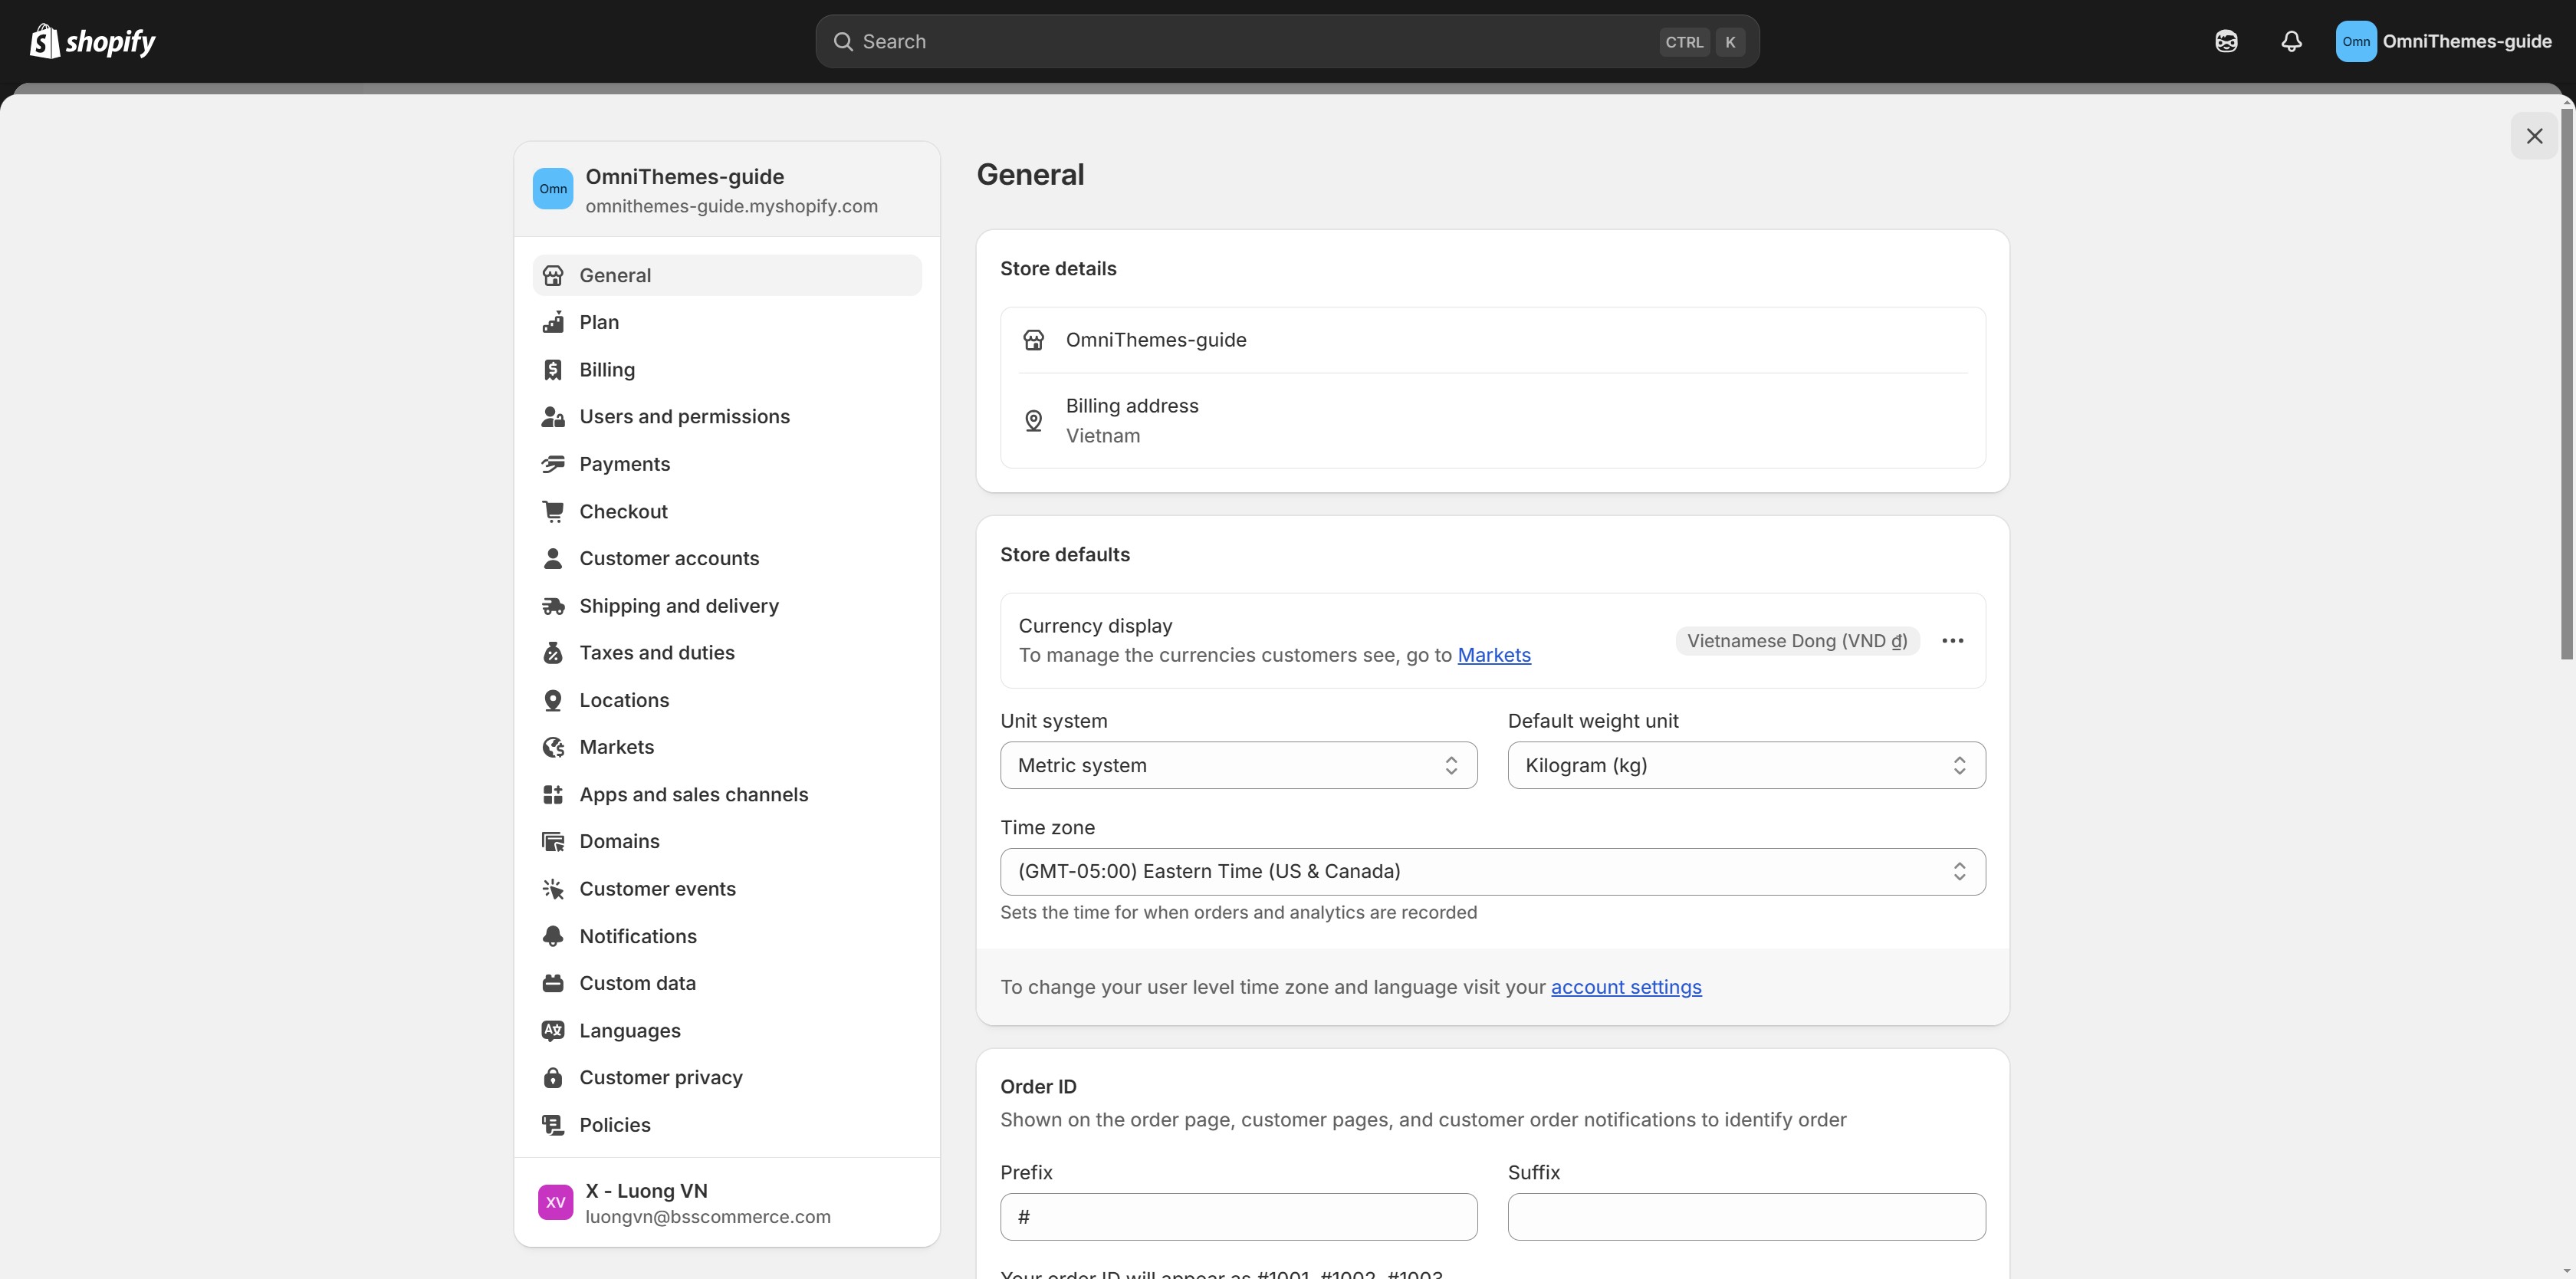
Task: Navigate to Payments settings
Action: (727, 464)
